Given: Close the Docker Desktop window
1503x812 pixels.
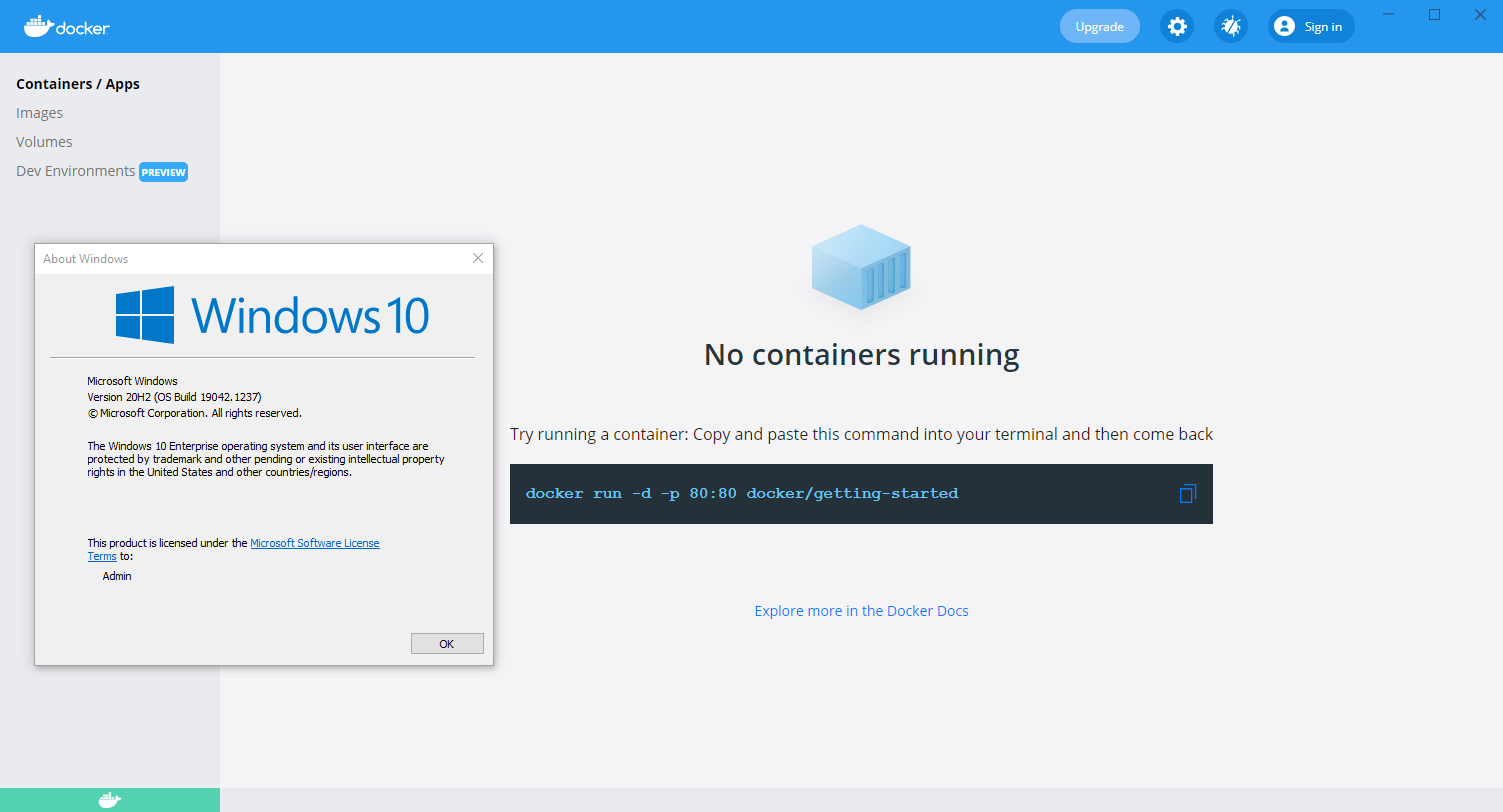Looking at the screenshot, I should point(1480,14).
